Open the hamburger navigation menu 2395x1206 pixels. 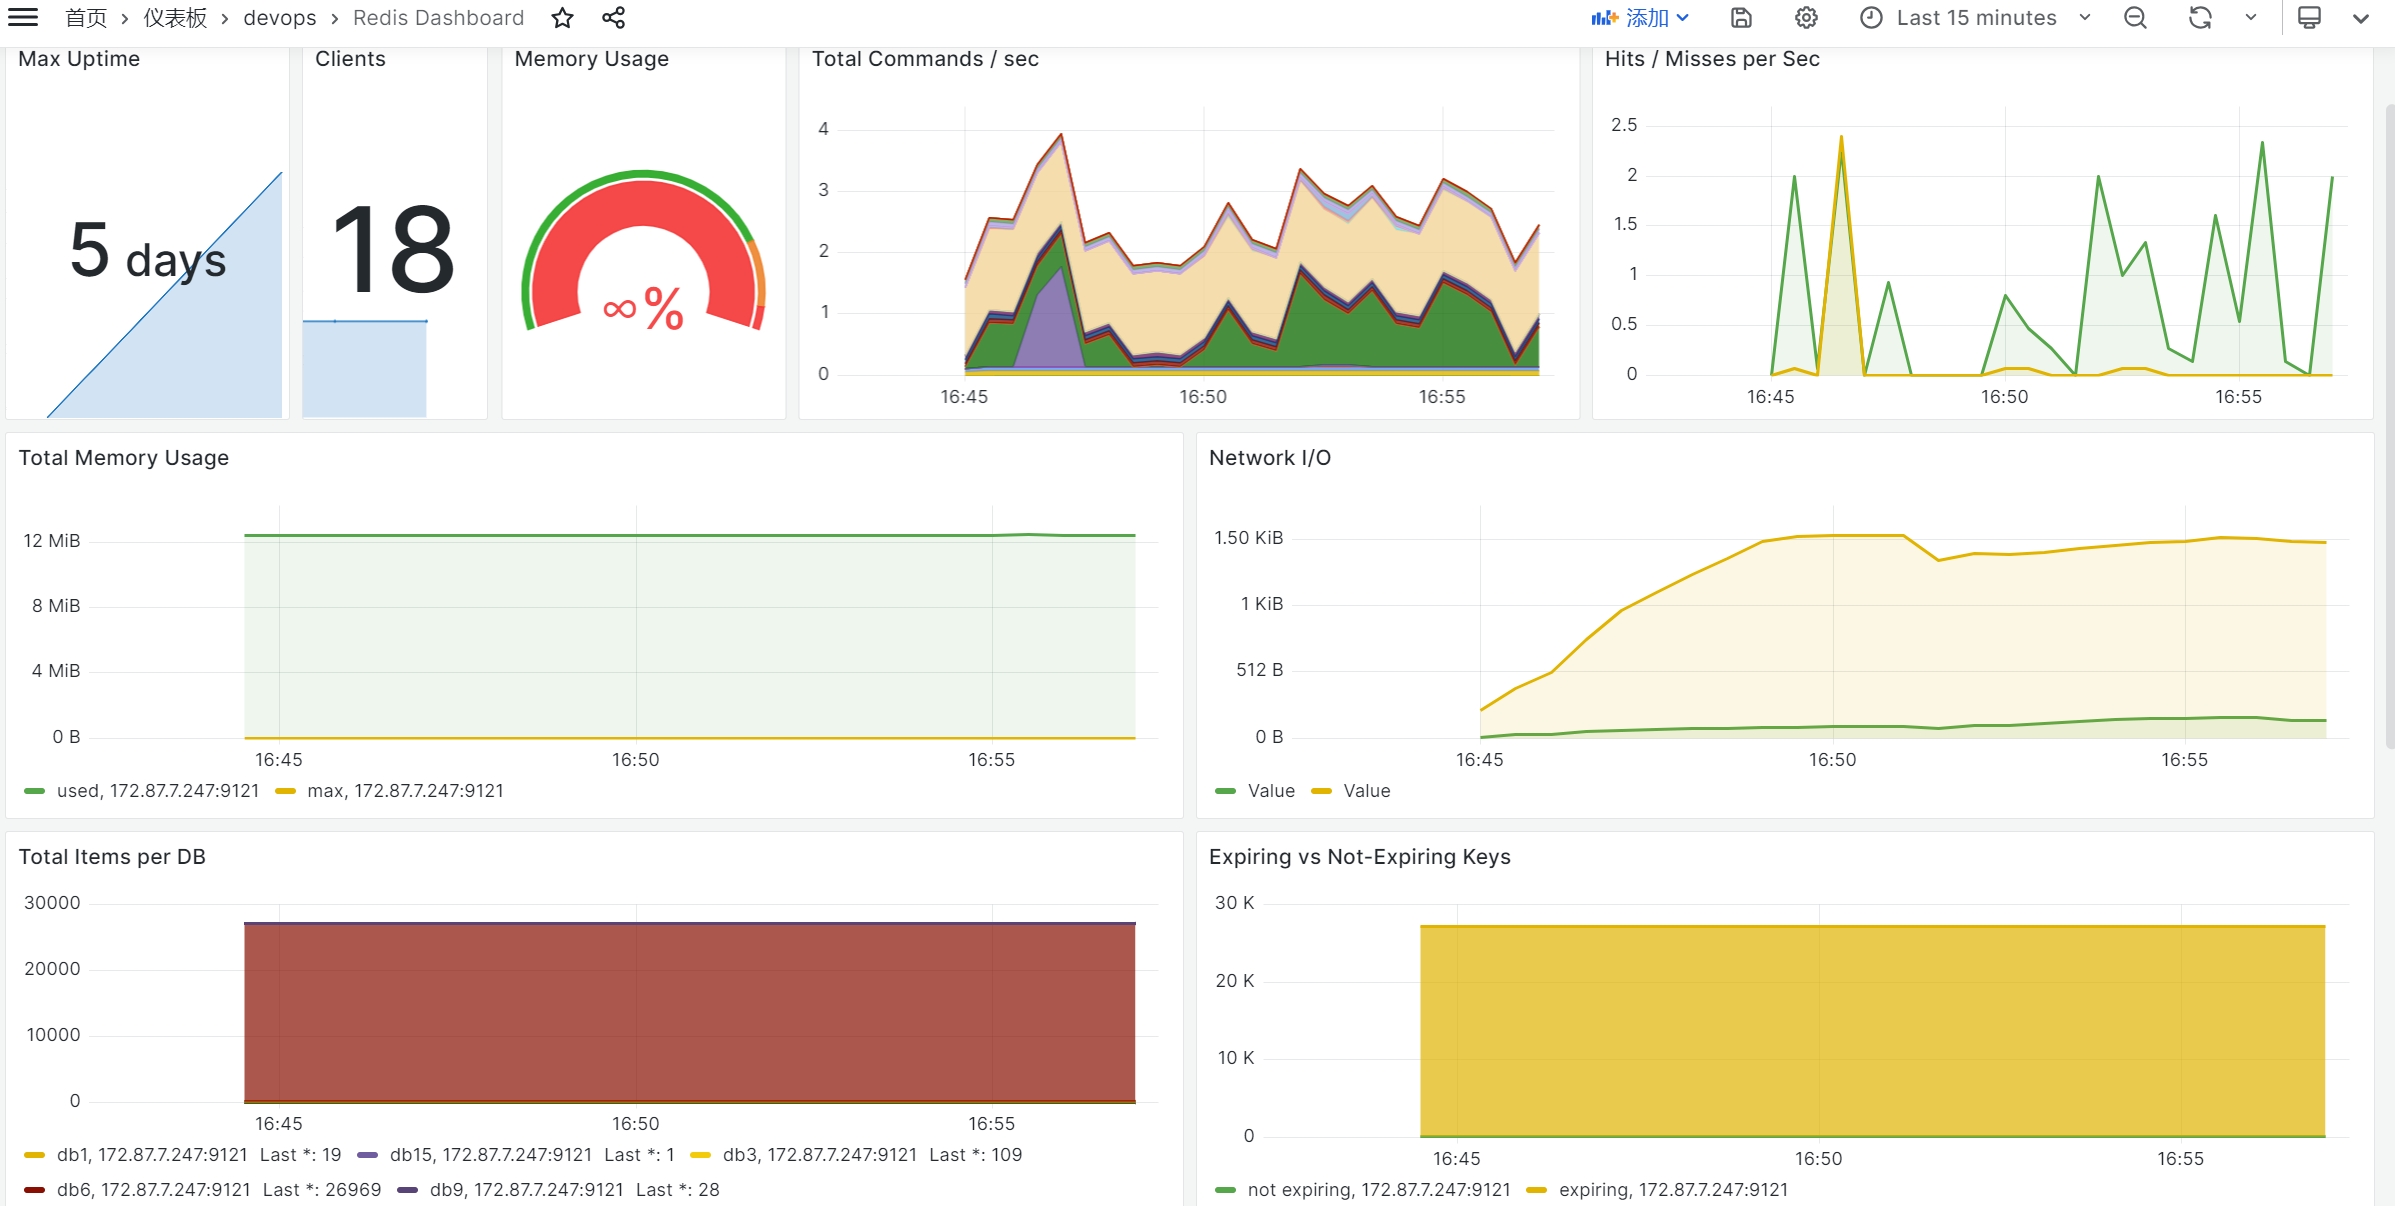pyautogui.click(x=22, y=18)
